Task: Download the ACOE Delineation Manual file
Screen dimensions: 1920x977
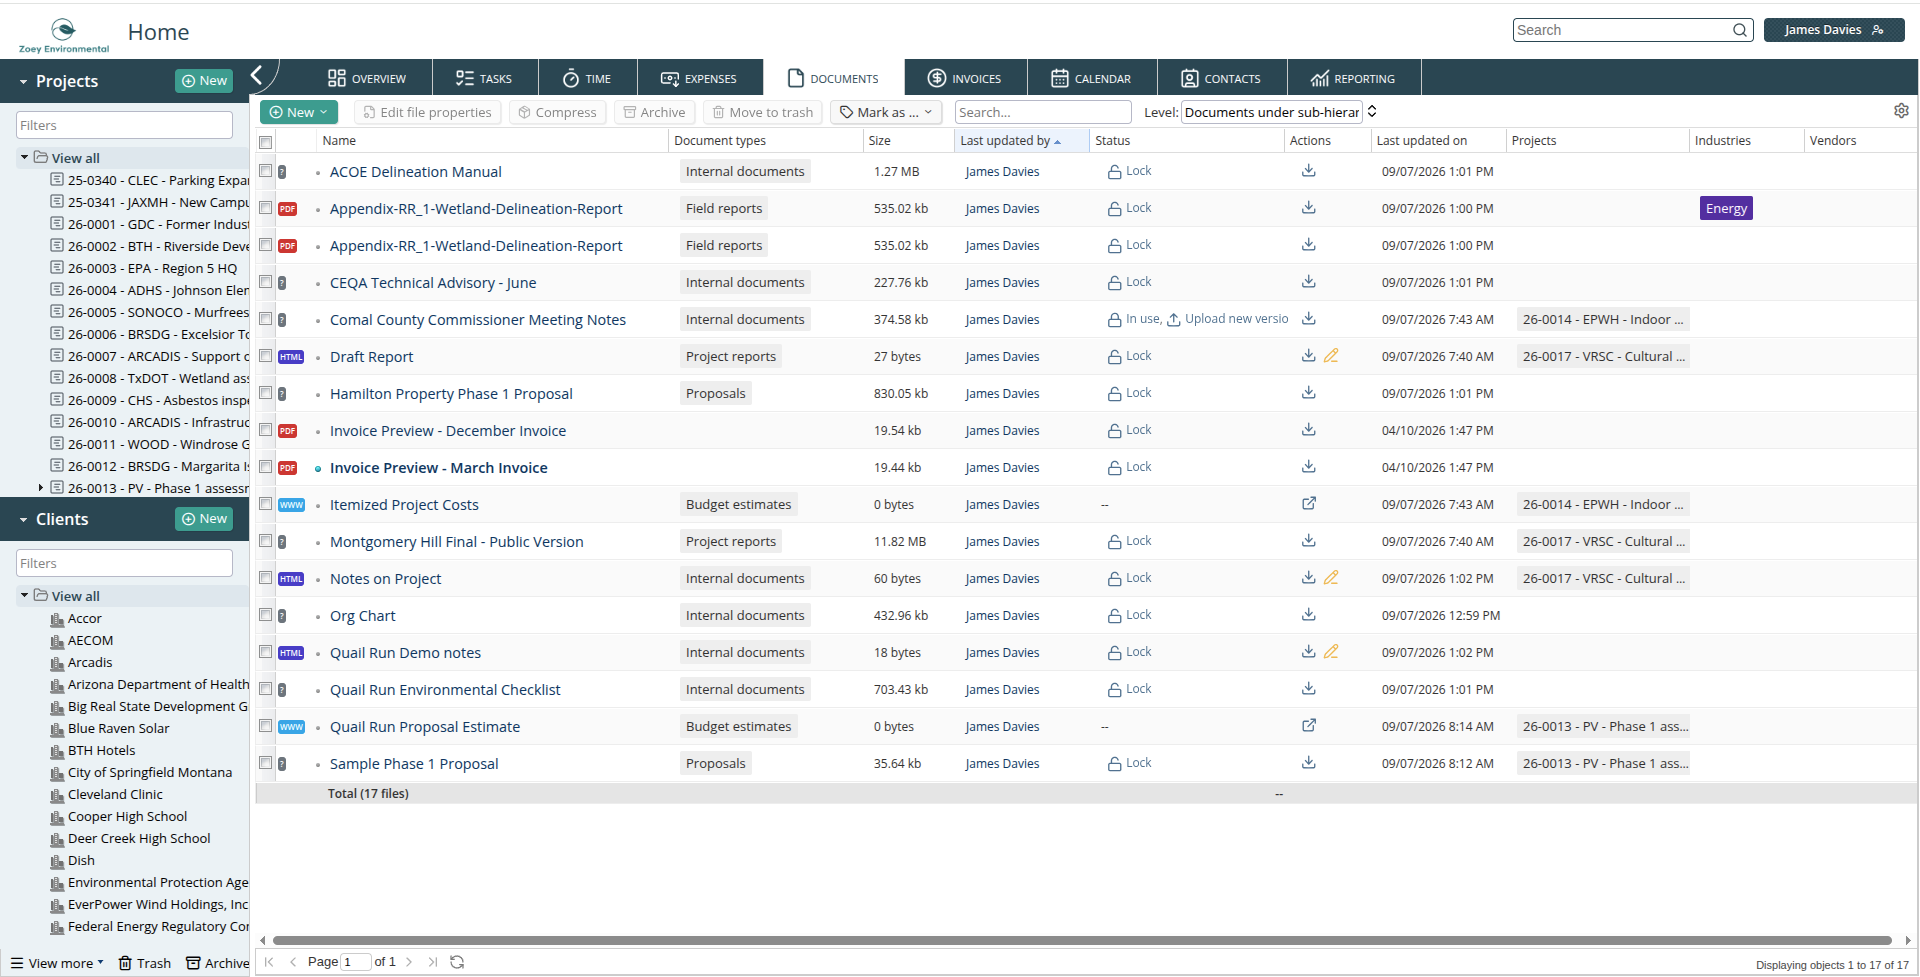Action: point(1308,171)
